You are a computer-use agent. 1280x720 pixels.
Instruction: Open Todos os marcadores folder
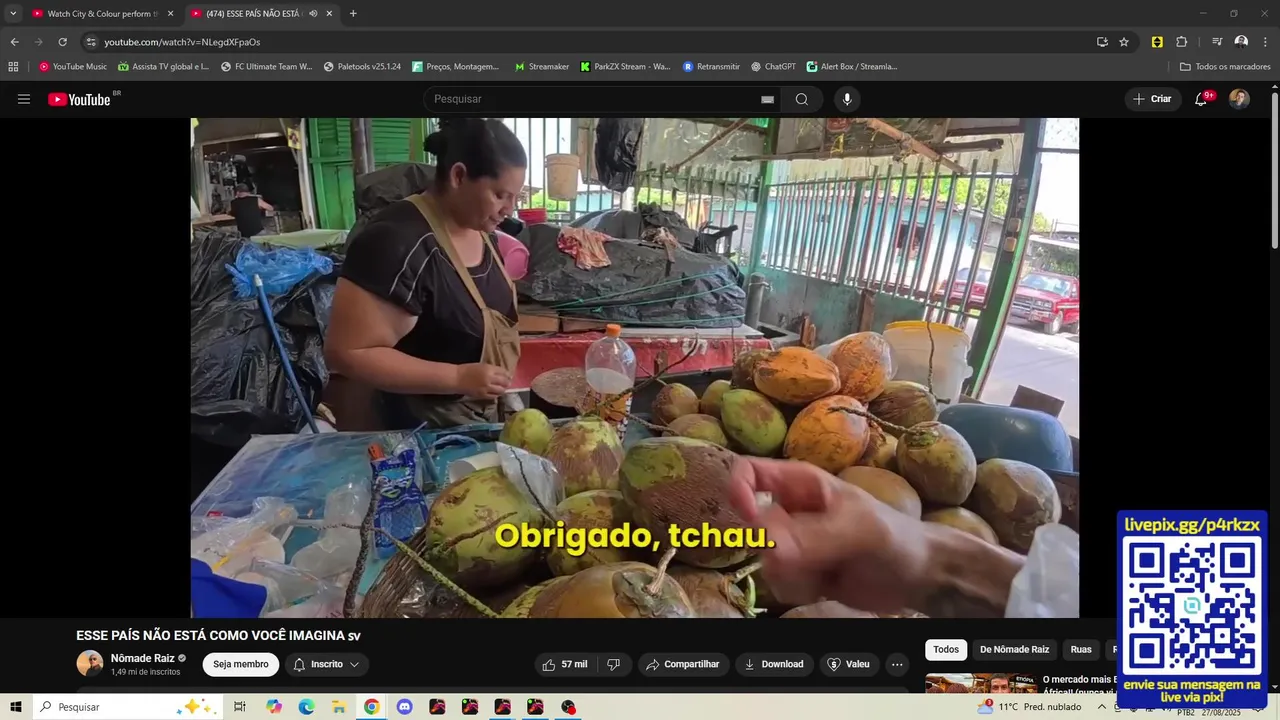1225,67
